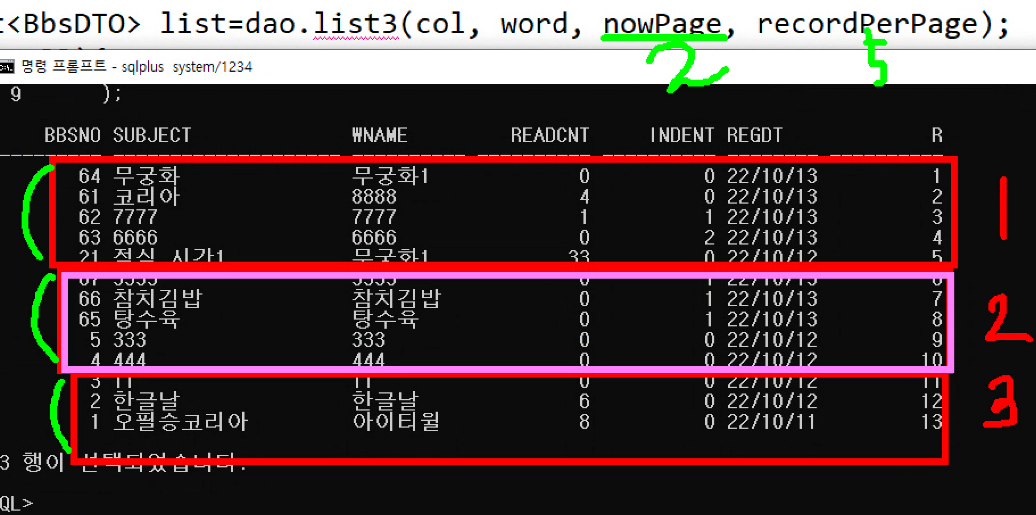This screenshot has width=1036, height=515.
Task: Click the INDENT column header
Action: tap(682, 135)
